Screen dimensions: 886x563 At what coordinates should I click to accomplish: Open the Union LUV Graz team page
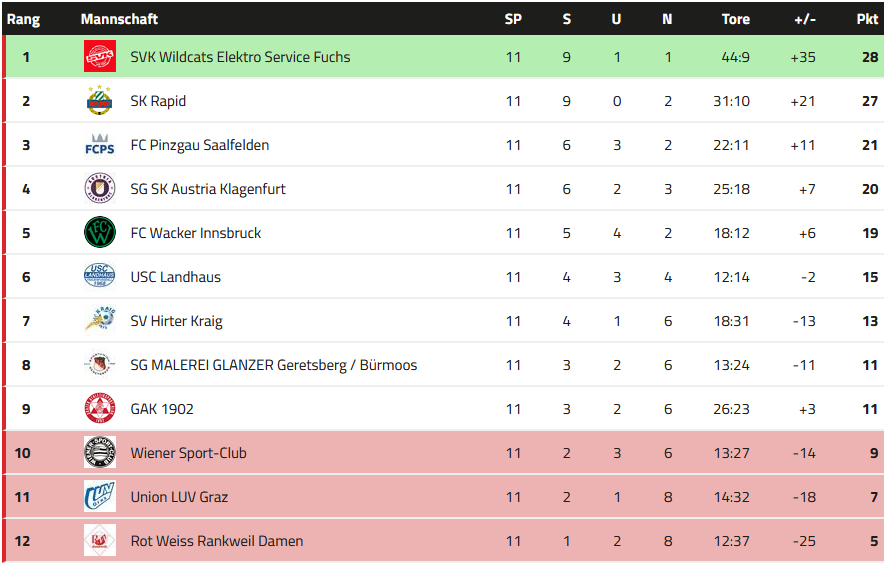[180, 497]
